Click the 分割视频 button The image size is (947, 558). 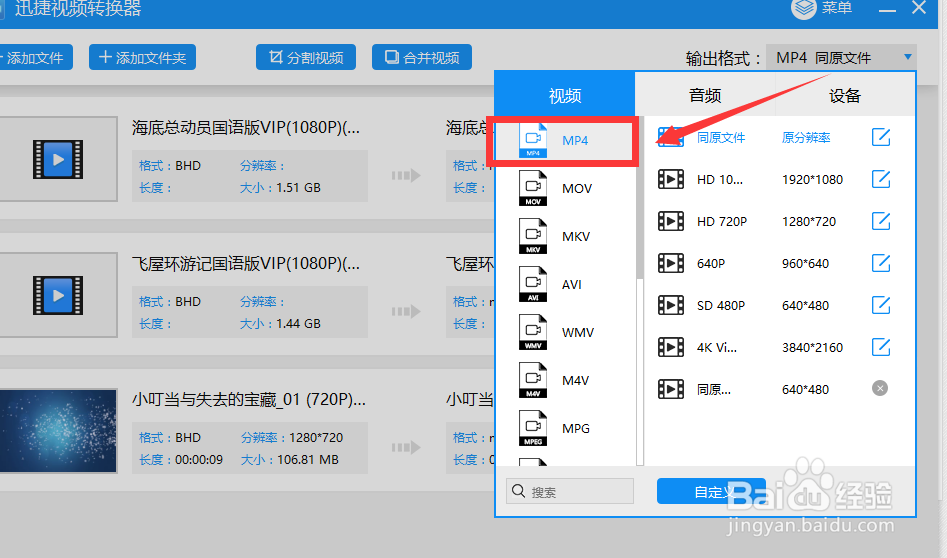306,57
